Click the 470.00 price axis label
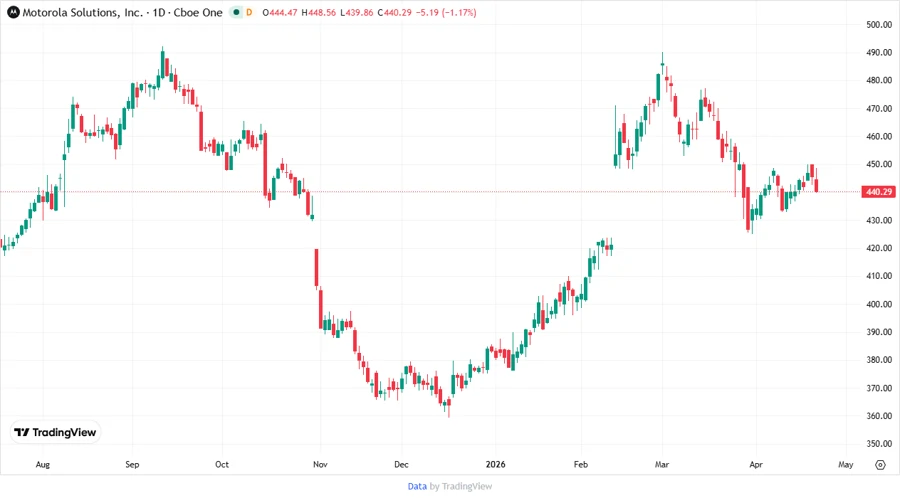Screen dimensions: 900x498 [879, 108]
